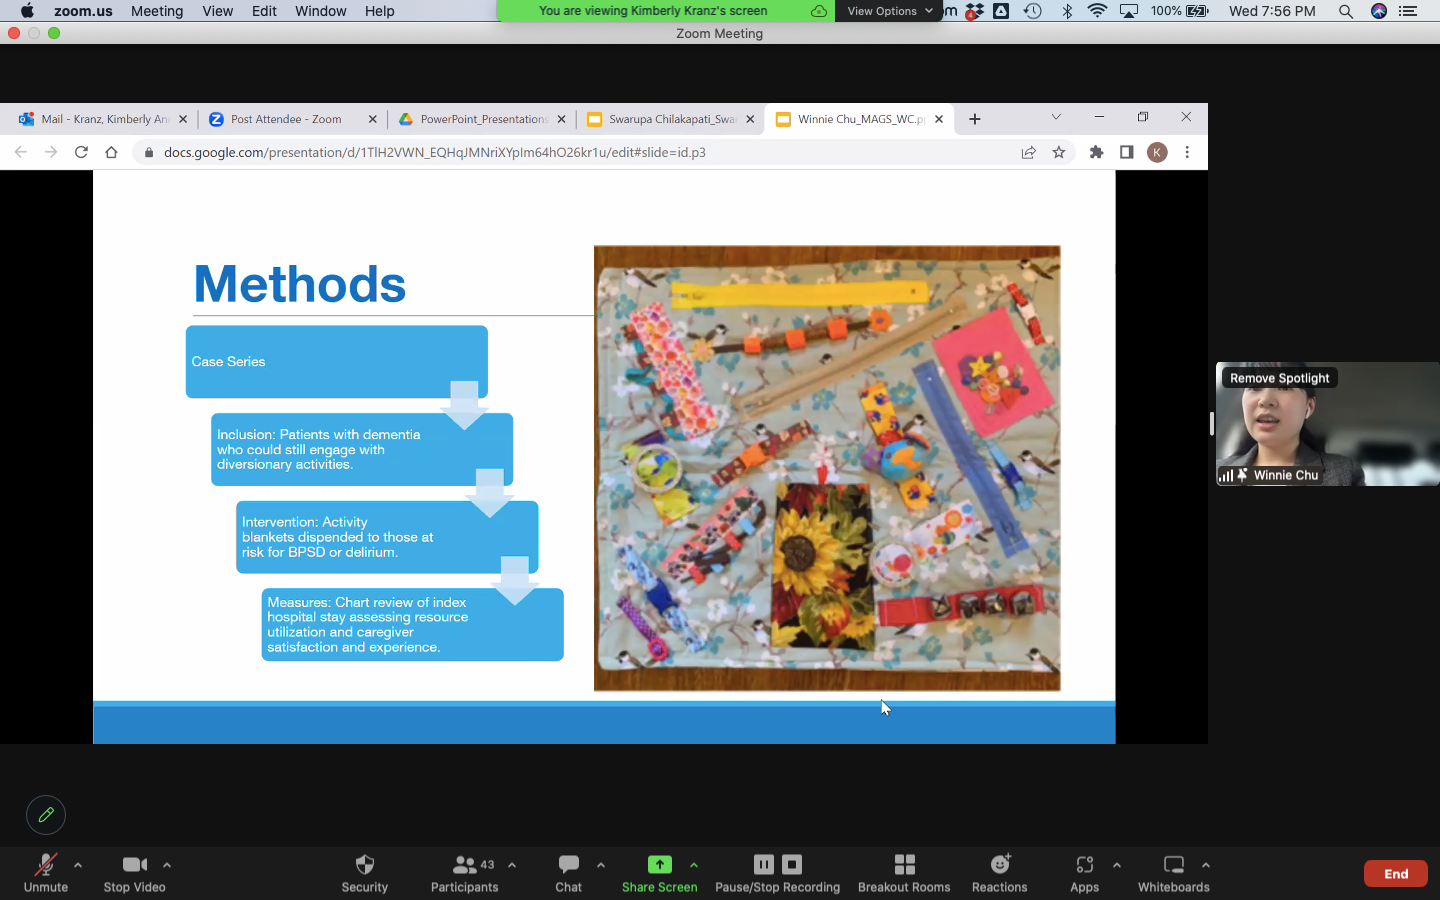Close the Swarupa Chilakapati tab
This screenshot has width=1440, height=900.
click(750, 119)
